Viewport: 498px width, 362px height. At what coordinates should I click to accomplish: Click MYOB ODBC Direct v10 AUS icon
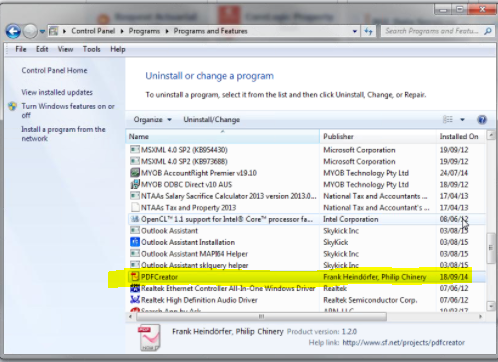point(135,184)
